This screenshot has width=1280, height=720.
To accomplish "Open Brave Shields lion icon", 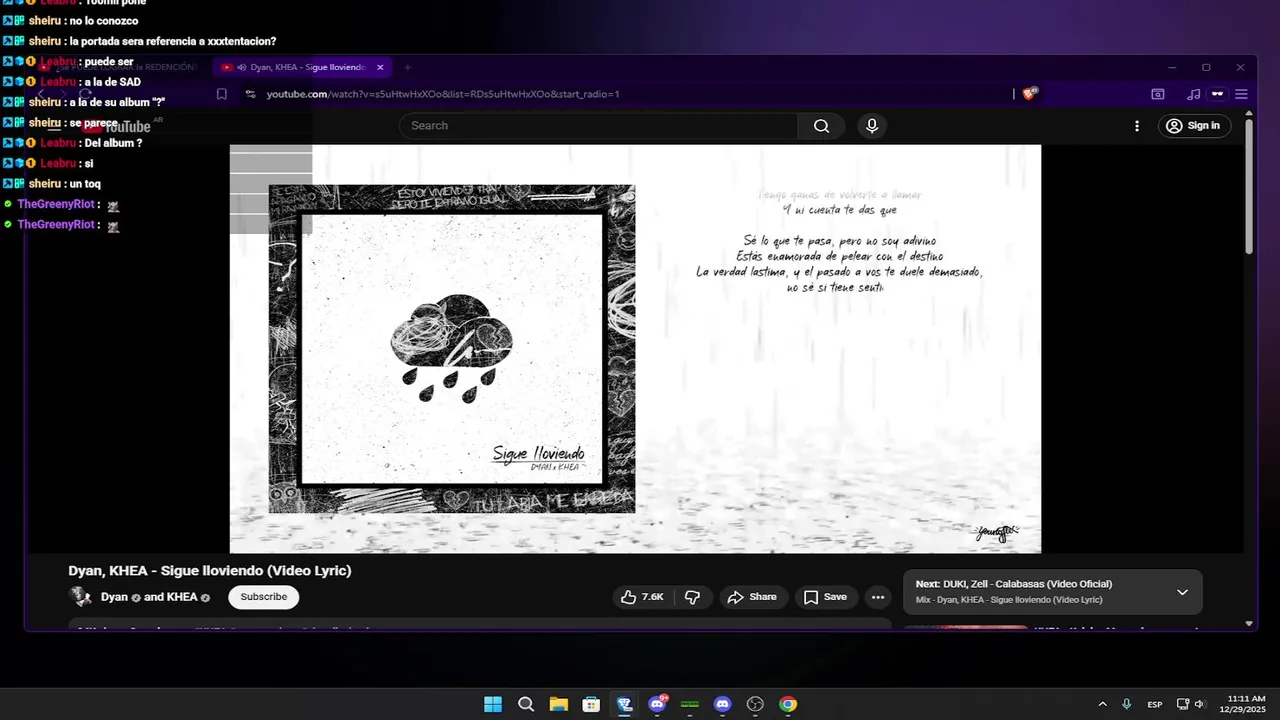I will [1030, 94].
